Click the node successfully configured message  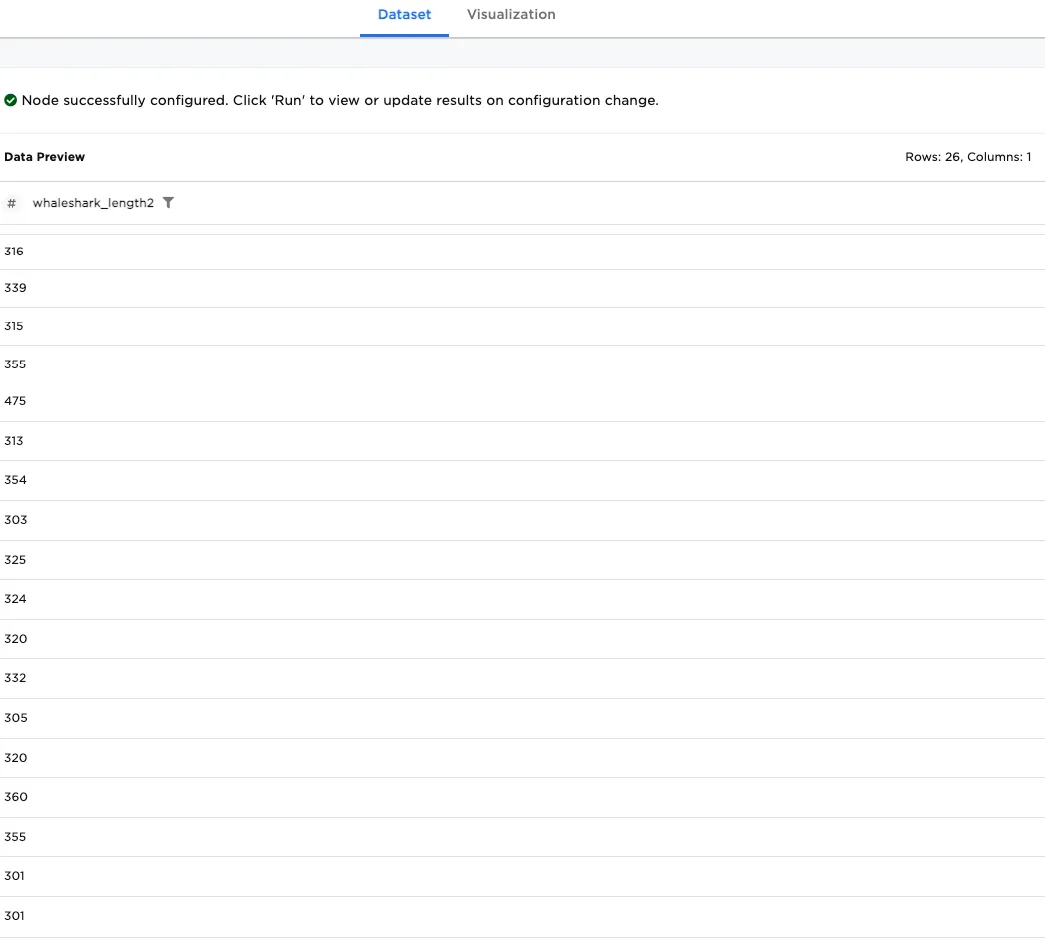[x=340, y=100]
